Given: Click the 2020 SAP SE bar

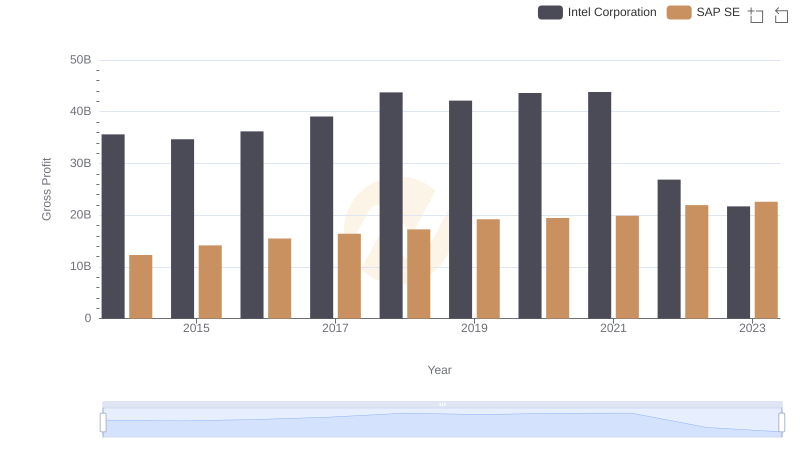Looking at the screenshot, I should tap(558, 268).
